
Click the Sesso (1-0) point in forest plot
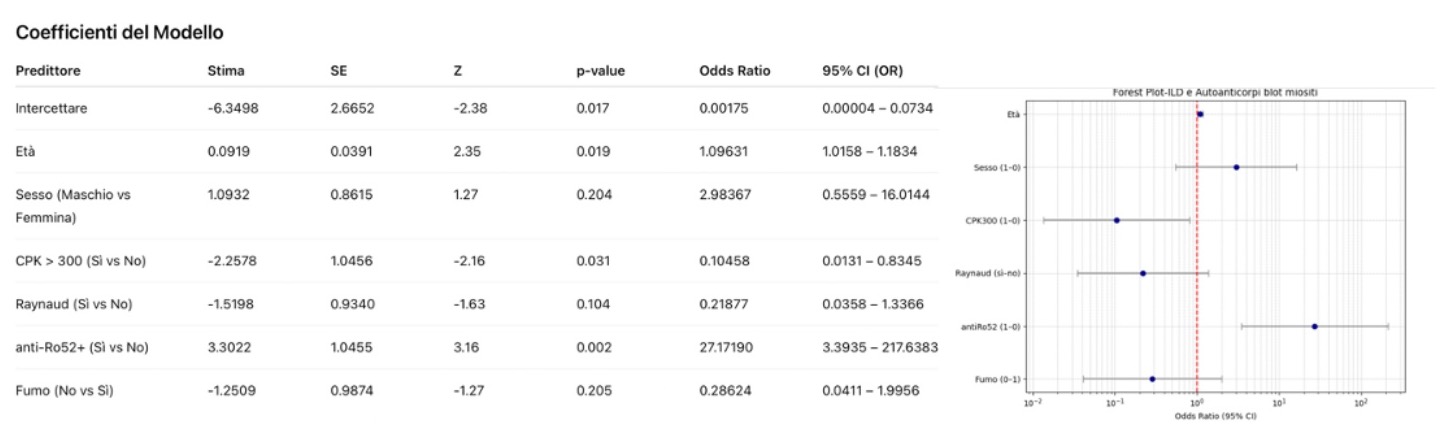1236,167
